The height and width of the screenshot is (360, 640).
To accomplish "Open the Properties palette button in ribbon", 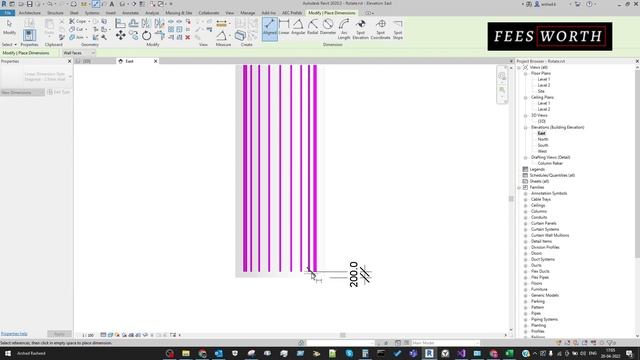I will click(29, 35).
